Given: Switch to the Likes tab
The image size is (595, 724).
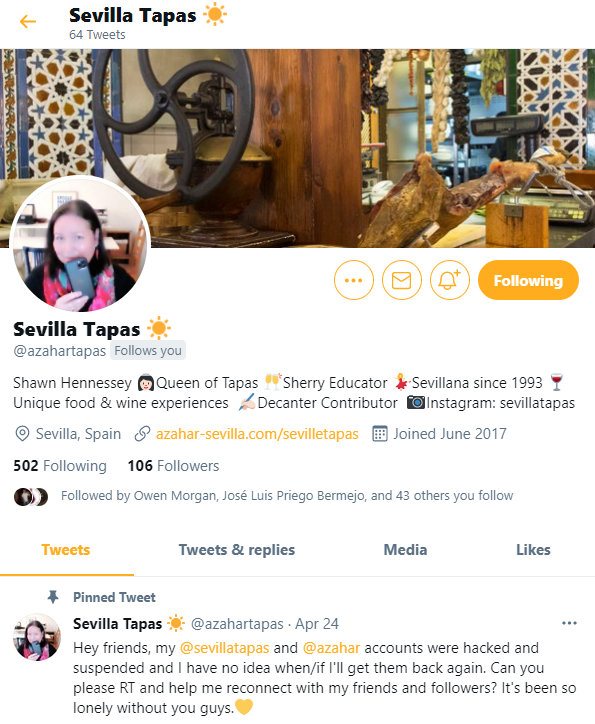Looking at the screenshot, I should point(533,550).
